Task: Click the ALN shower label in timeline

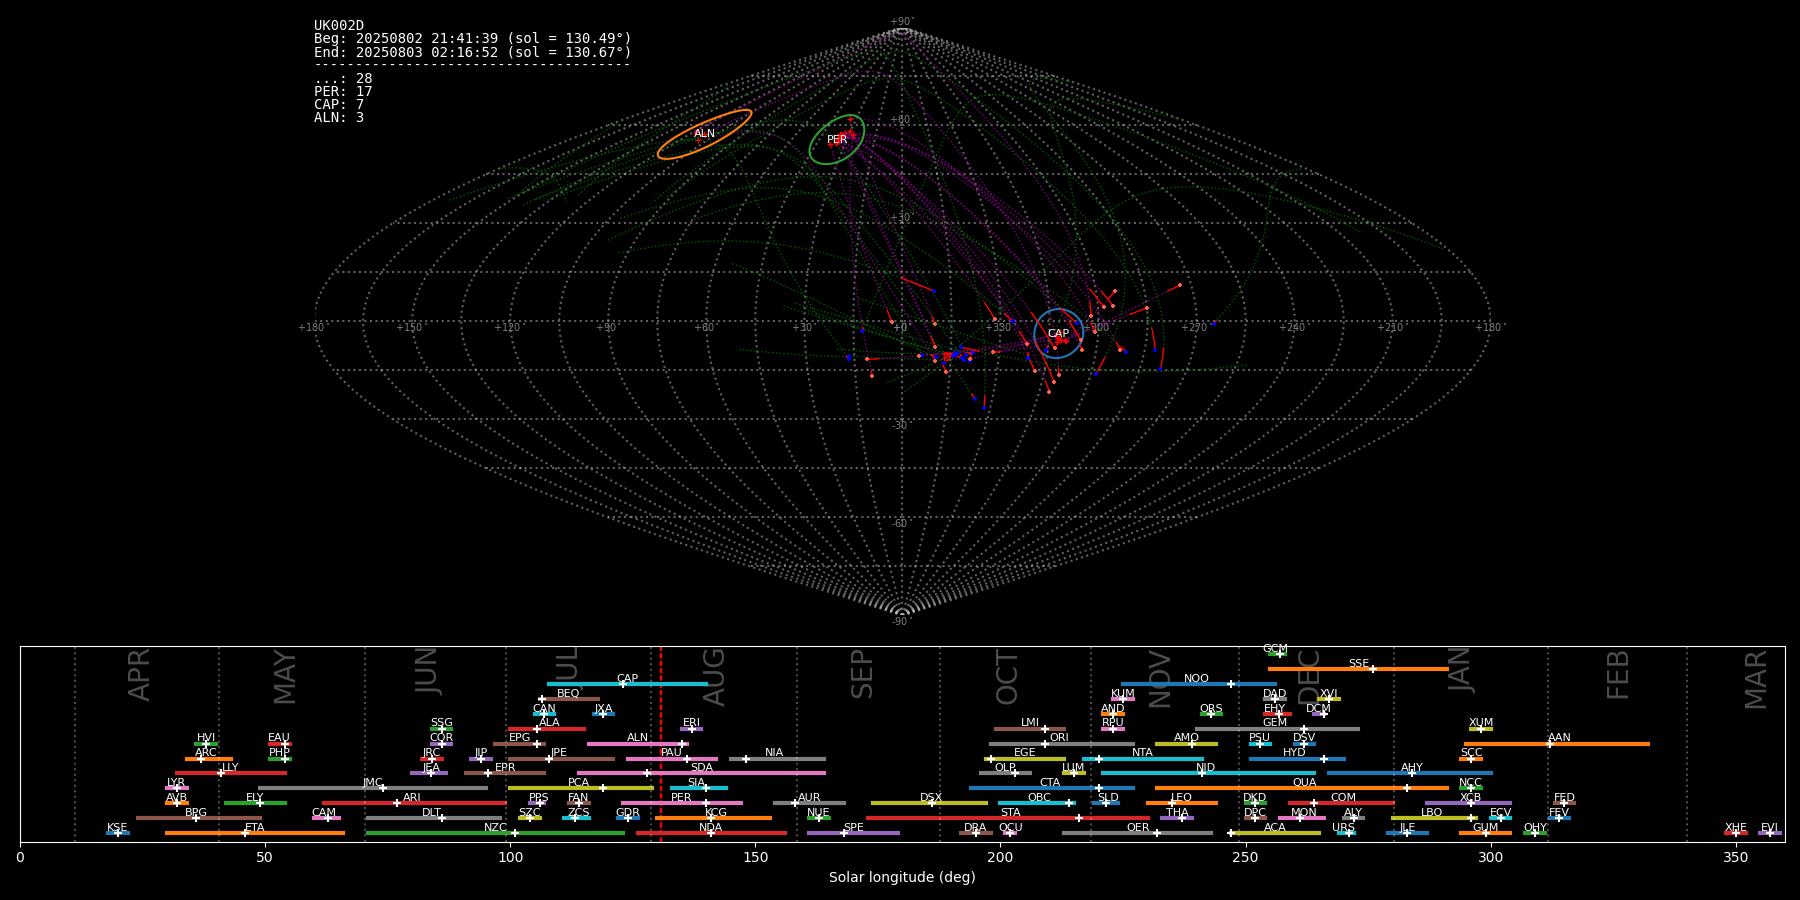Action: click(x=637, y=738)
